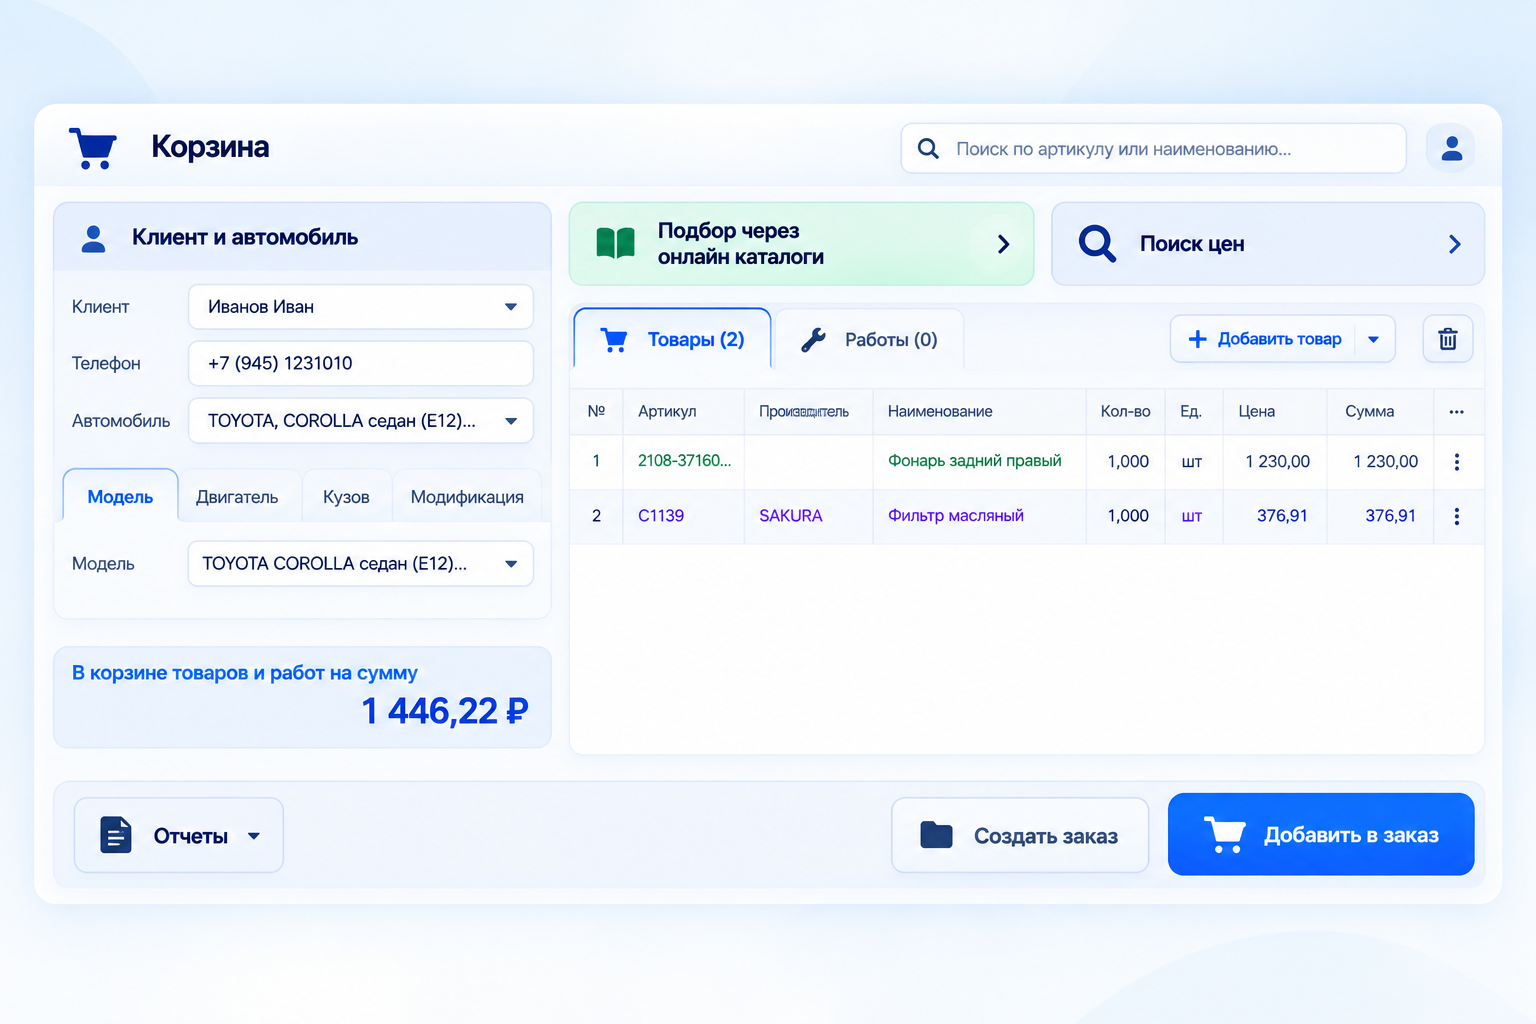This screenshot has width=1536, height=1024.
Task: Click the SAKURA manufacturer link
Action: click(790, 516)
